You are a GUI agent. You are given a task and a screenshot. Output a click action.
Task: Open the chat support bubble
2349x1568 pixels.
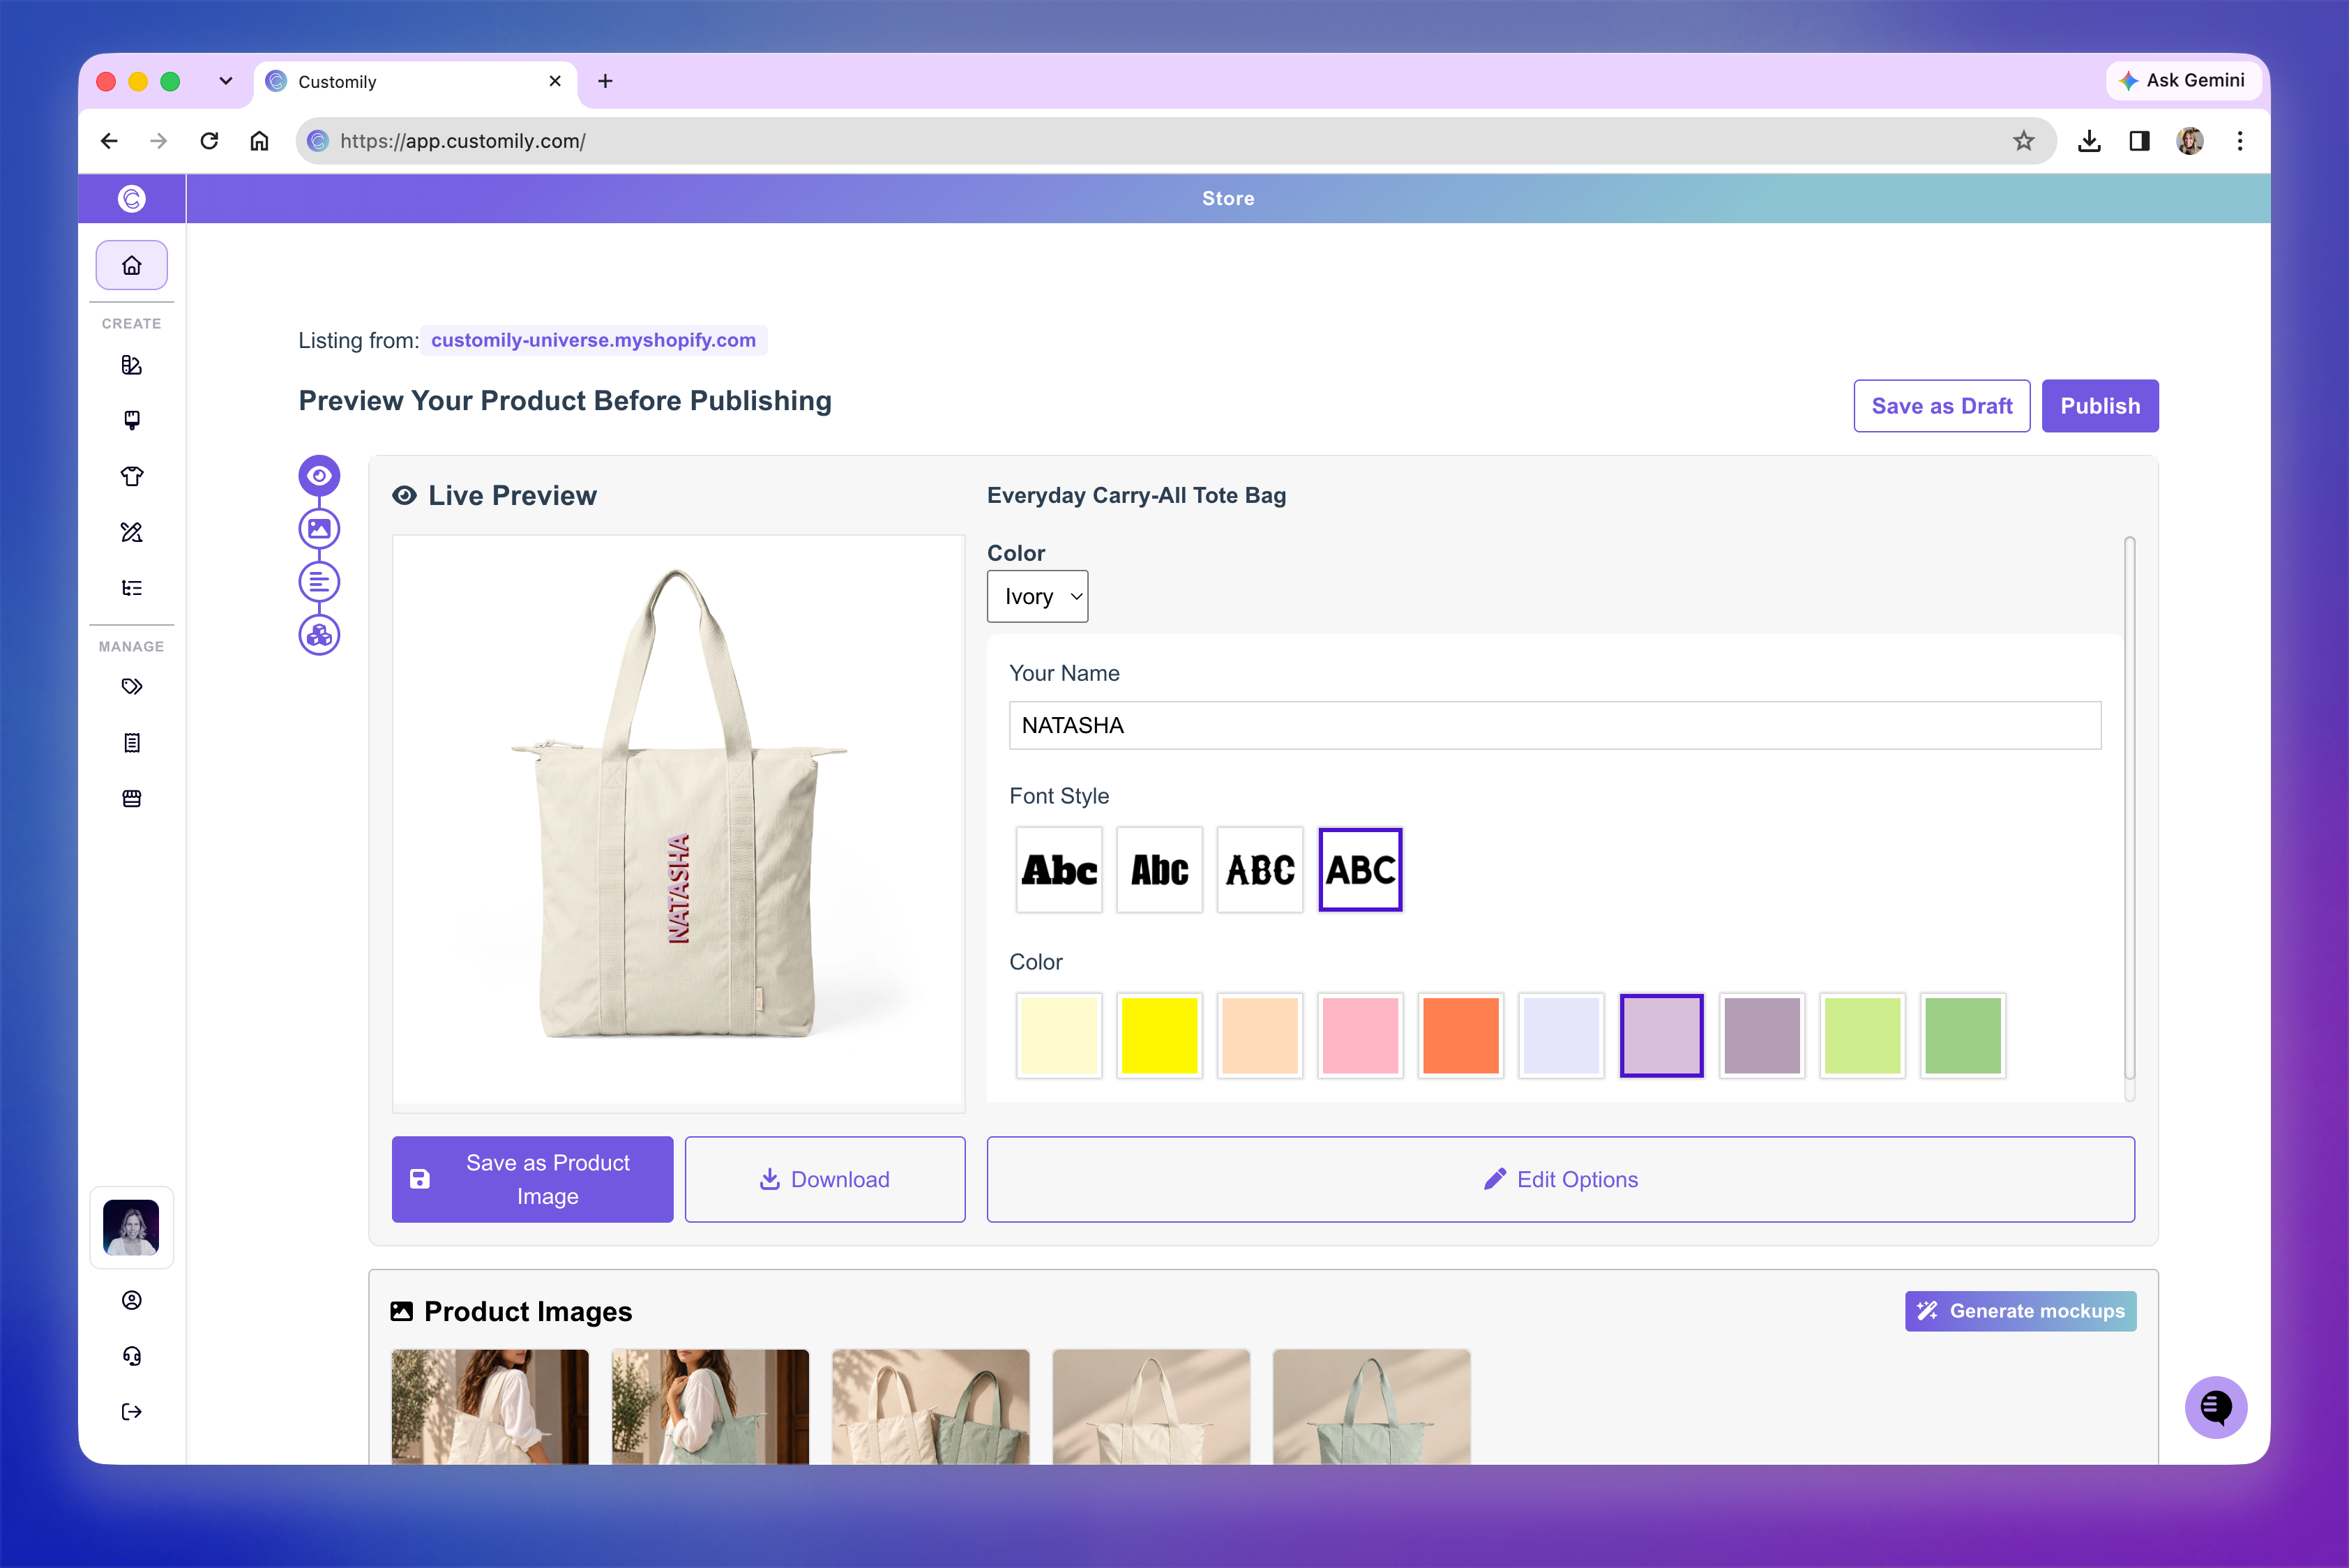[2216, 1407]
